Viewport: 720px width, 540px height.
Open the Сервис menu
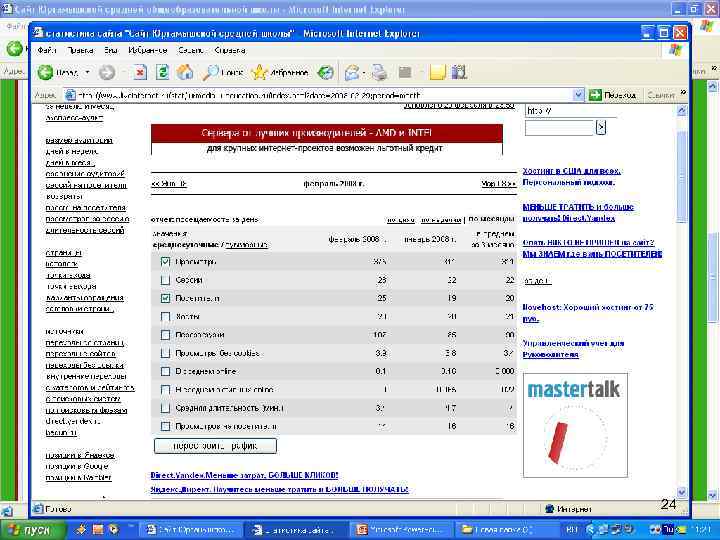pyautogui.click(x=191, y=50)
